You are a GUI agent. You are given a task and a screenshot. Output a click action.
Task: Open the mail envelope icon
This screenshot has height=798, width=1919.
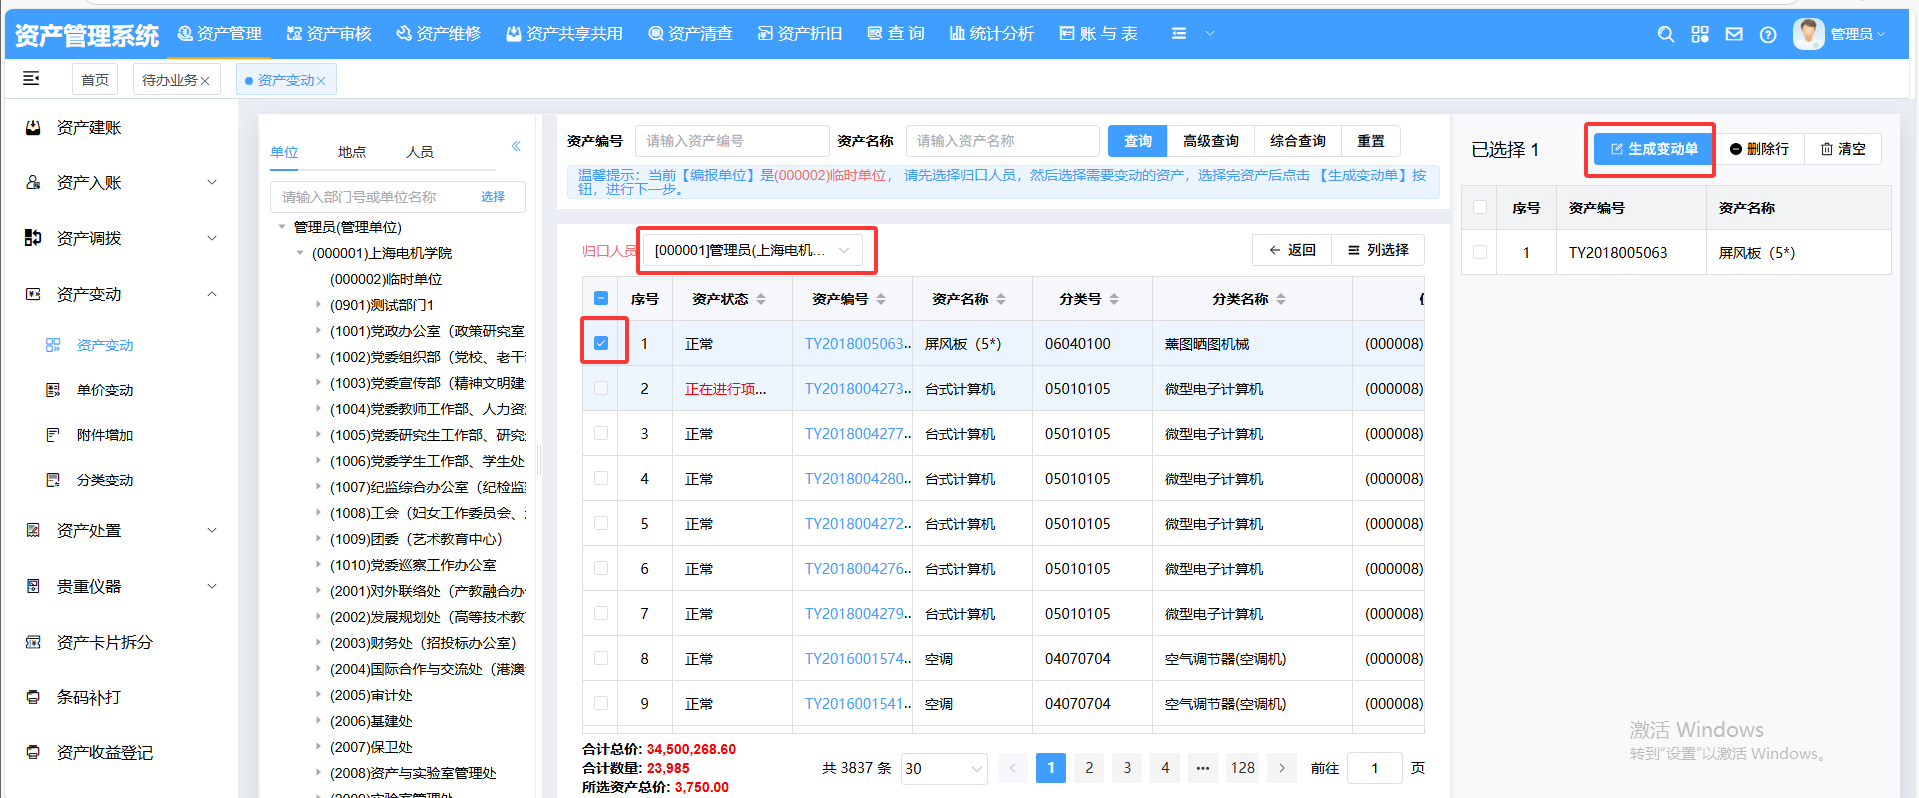pos(1734,34)
